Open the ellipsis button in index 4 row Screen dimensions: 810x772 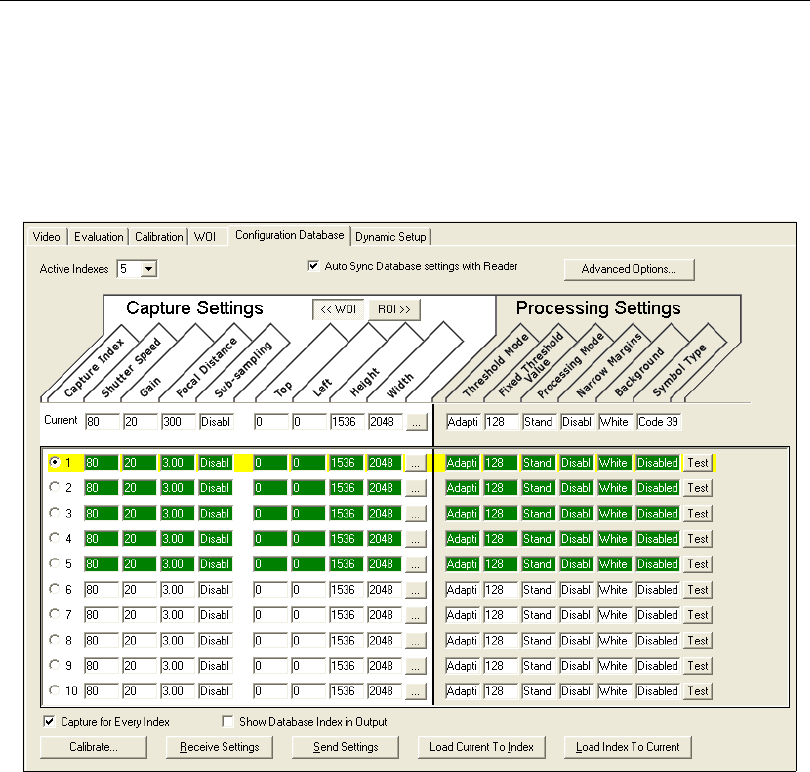pyautogui.click(x=415, y=539)
